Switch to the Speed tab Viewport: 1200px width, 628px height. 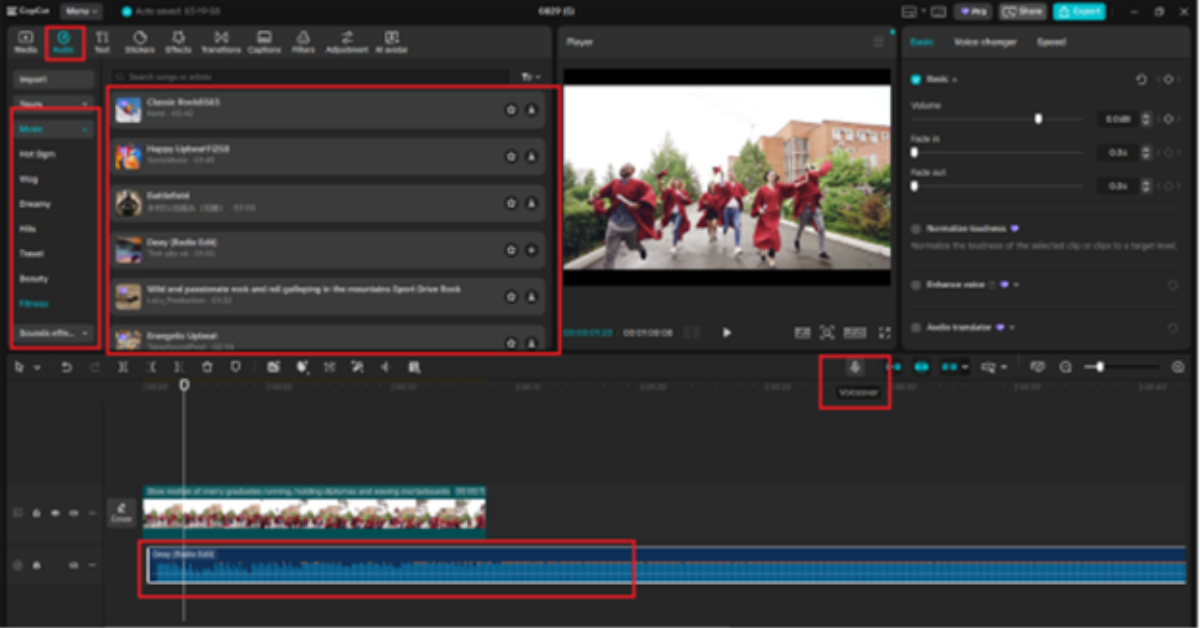[x=1051, y=42]
